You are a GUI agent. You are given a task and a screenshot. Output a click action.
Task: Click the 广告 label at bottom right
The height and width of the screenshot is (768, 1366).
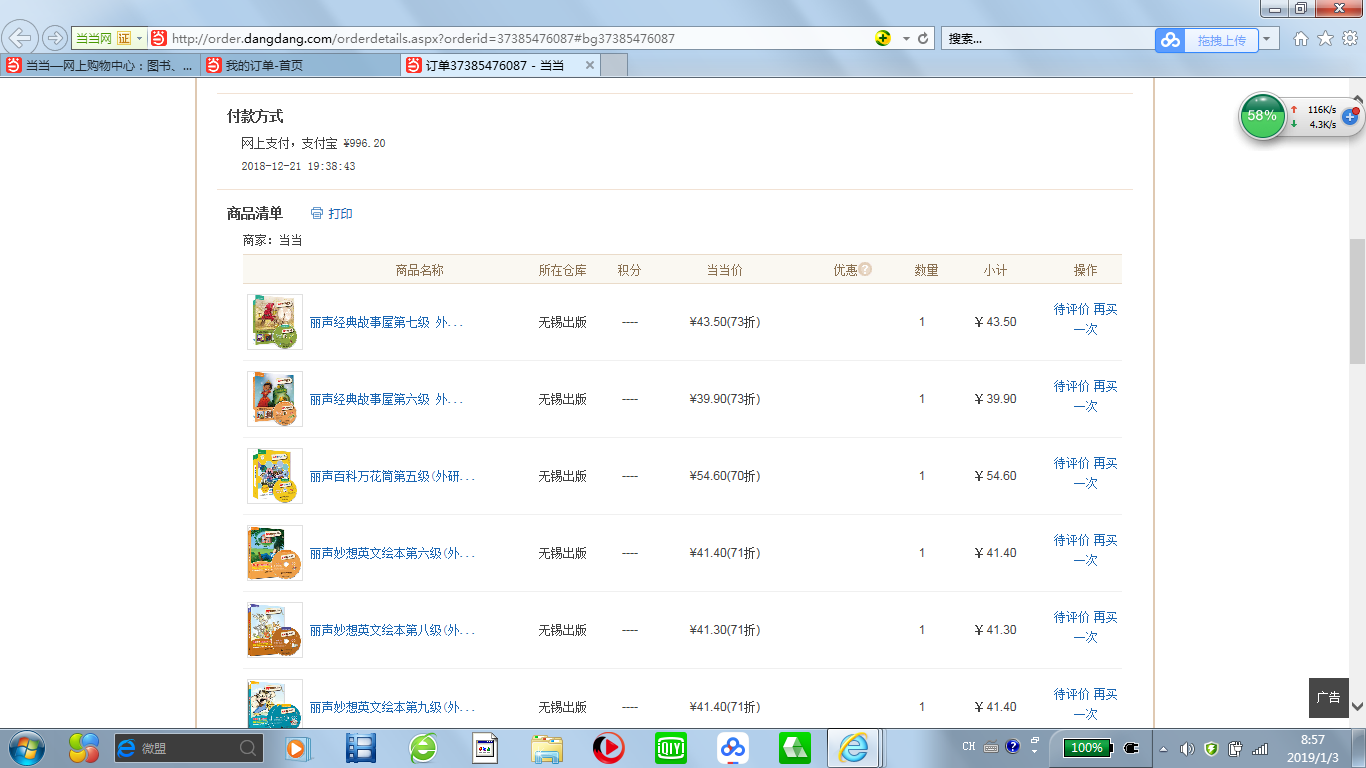[x=1328, y=698]
